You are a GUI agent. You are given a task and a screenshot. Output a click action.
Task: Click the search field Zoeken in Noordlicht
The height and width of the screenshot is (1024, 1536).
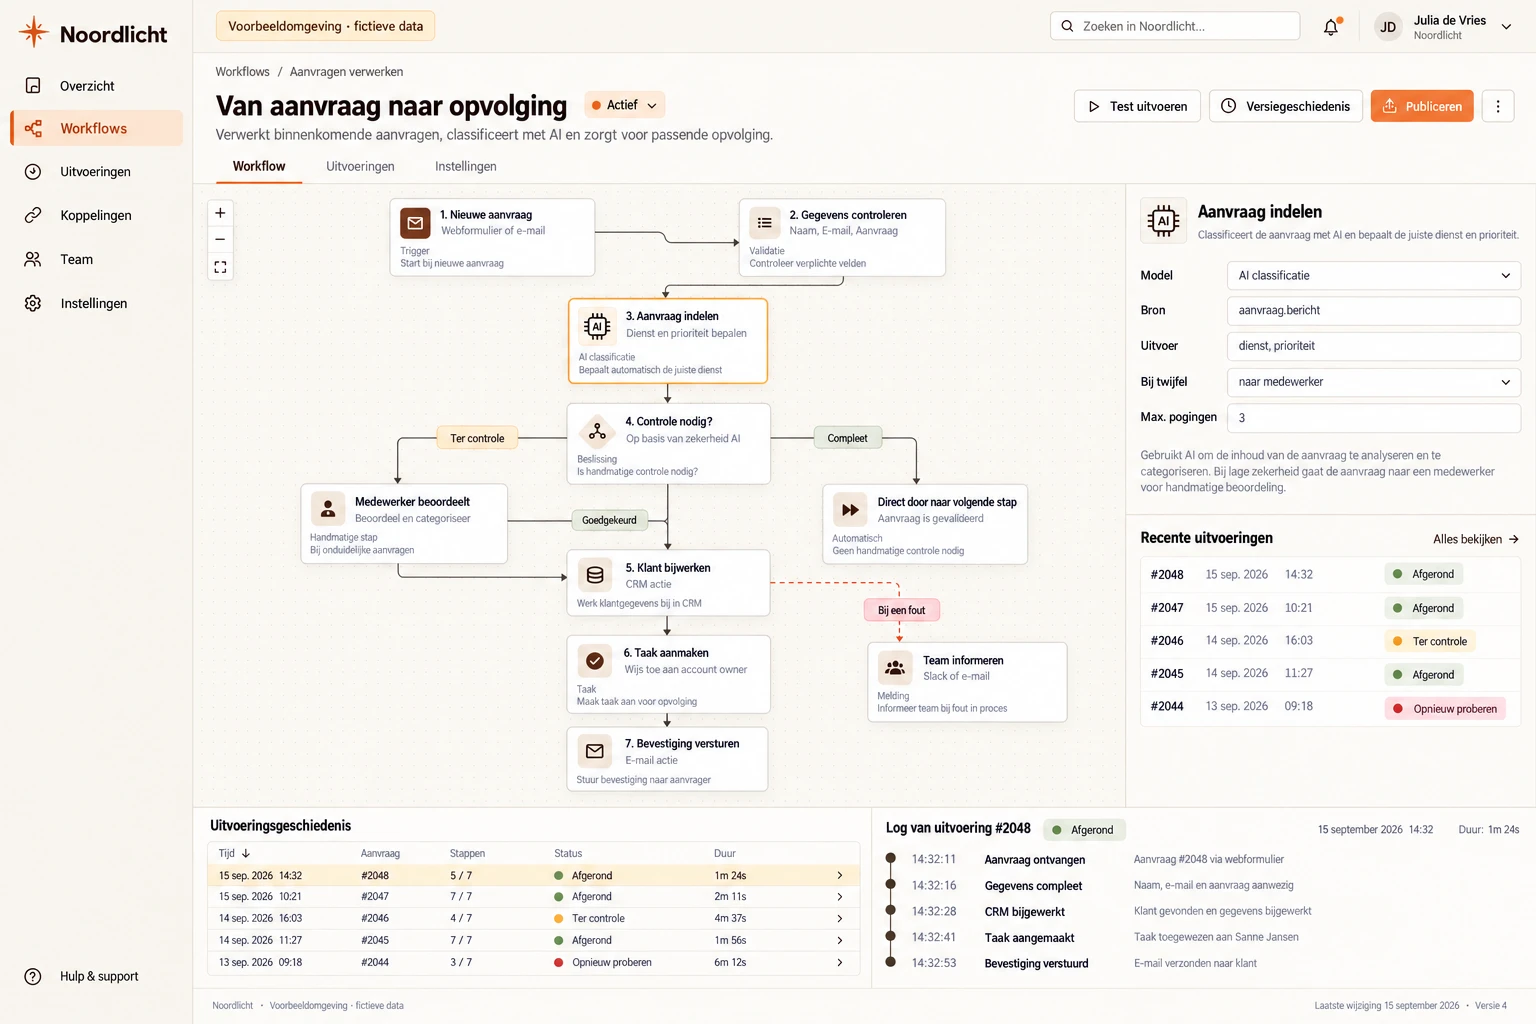pos(1175,26)
